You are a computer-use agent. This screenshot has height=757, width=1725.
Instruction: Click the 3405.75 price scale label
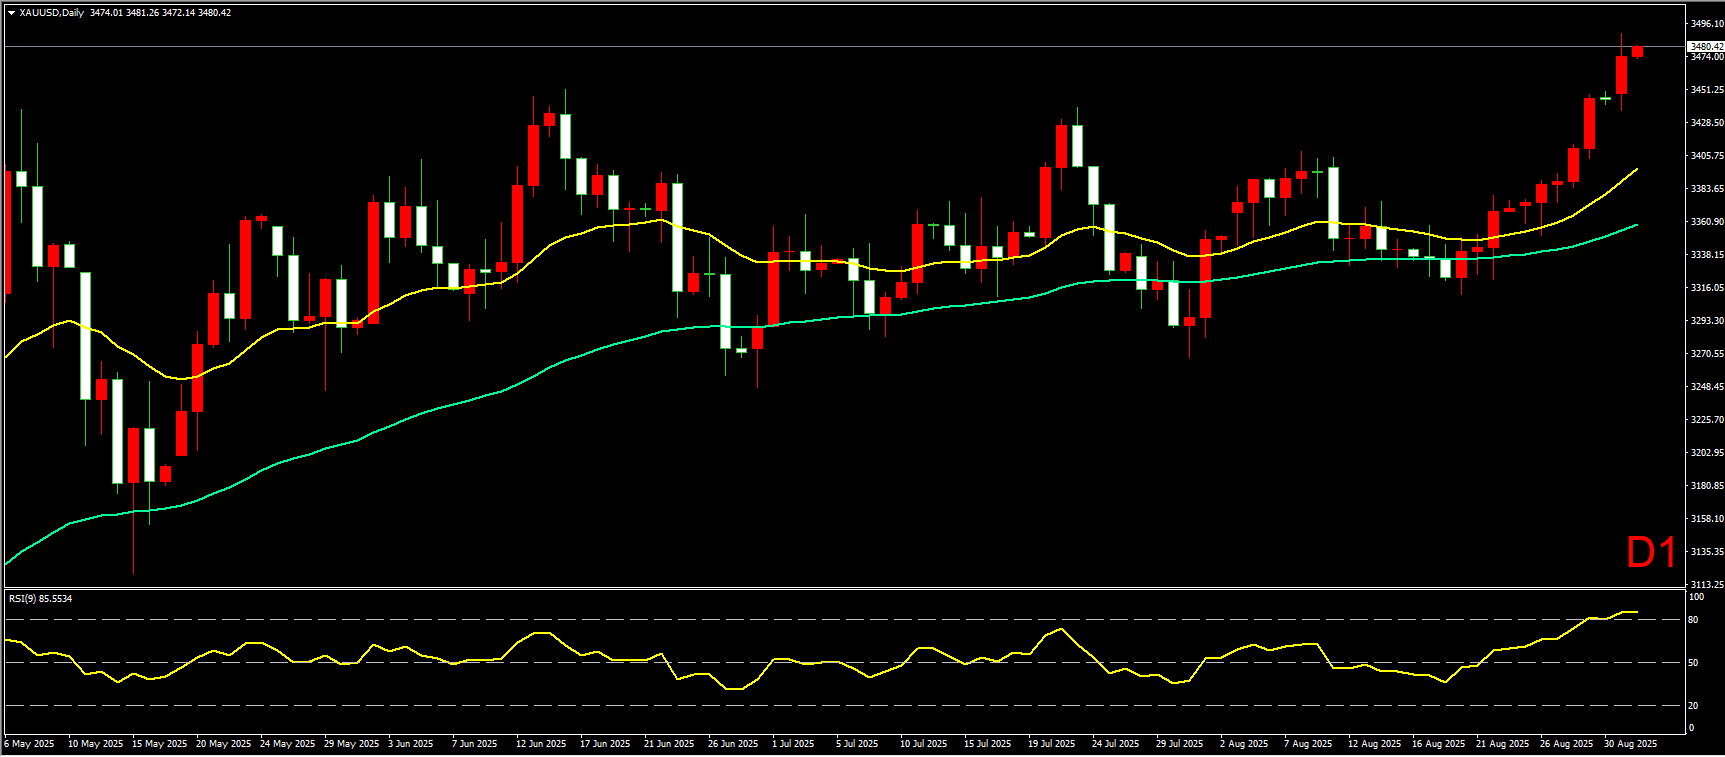tap(1706, 156)
